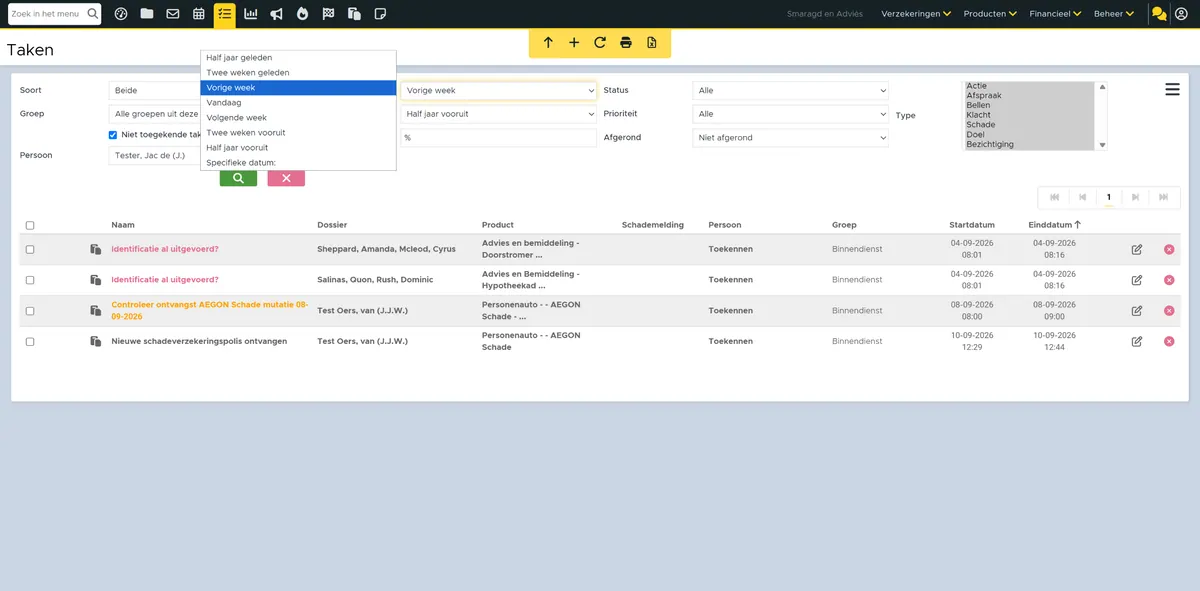
Task: Edit the 'Nieuwe schadeverzekeringspolis ontvangen' task
Action: (1137, 342)
